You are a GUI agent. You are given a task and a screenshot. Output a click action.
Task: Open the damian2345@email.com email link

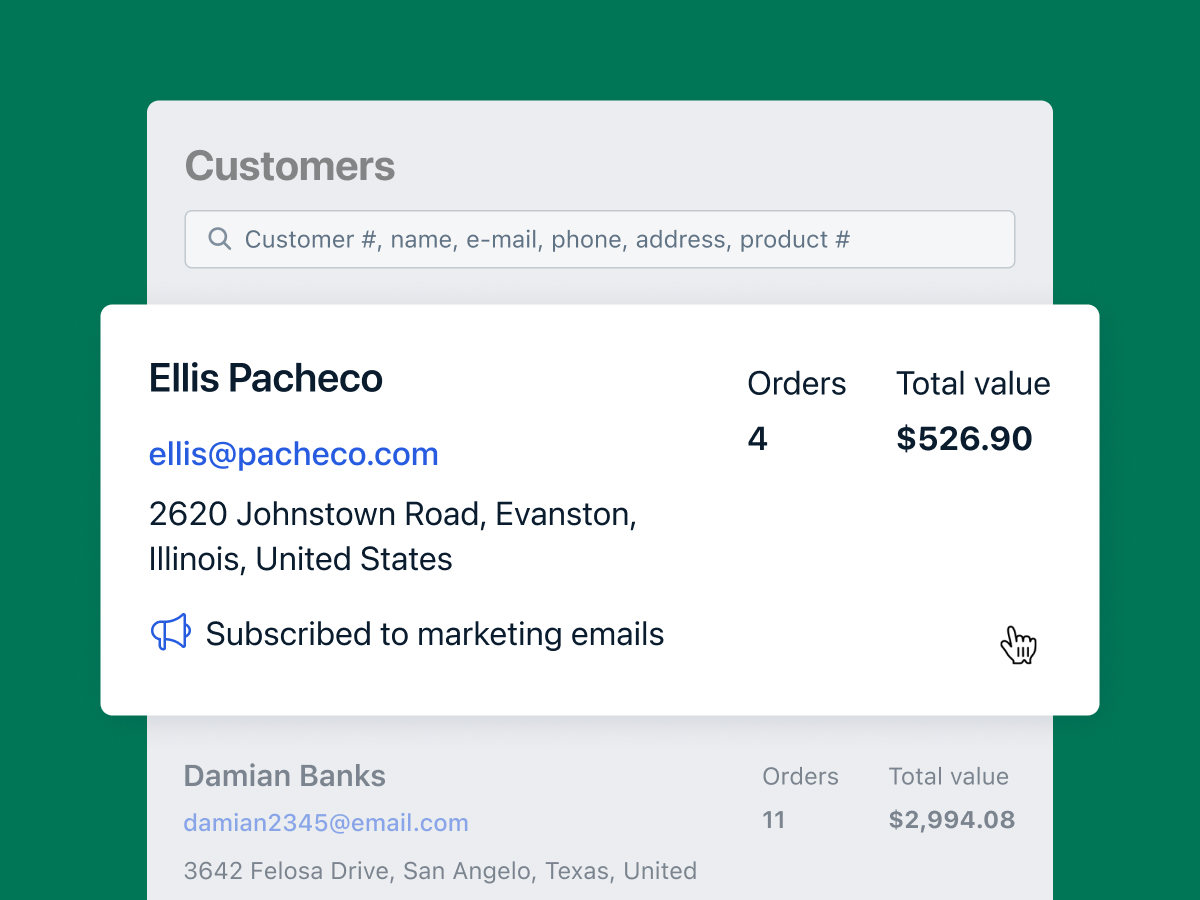[326, 823]
